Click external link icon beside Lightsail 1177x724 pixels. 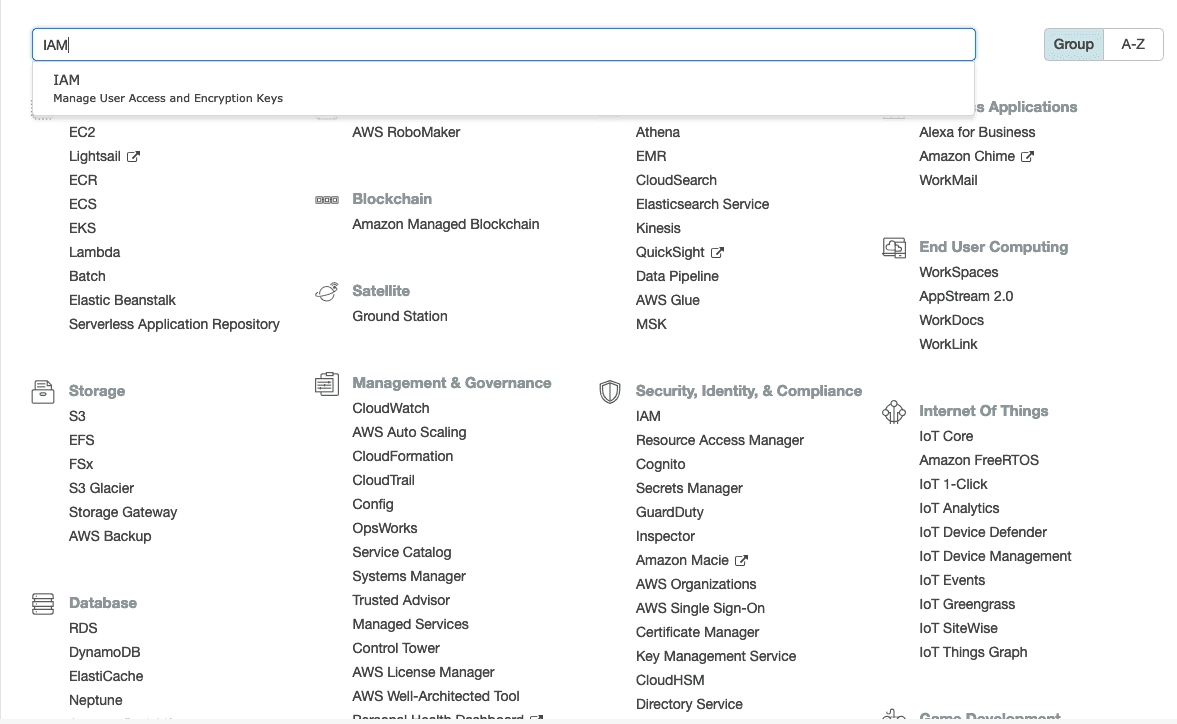tap(133, 157)
